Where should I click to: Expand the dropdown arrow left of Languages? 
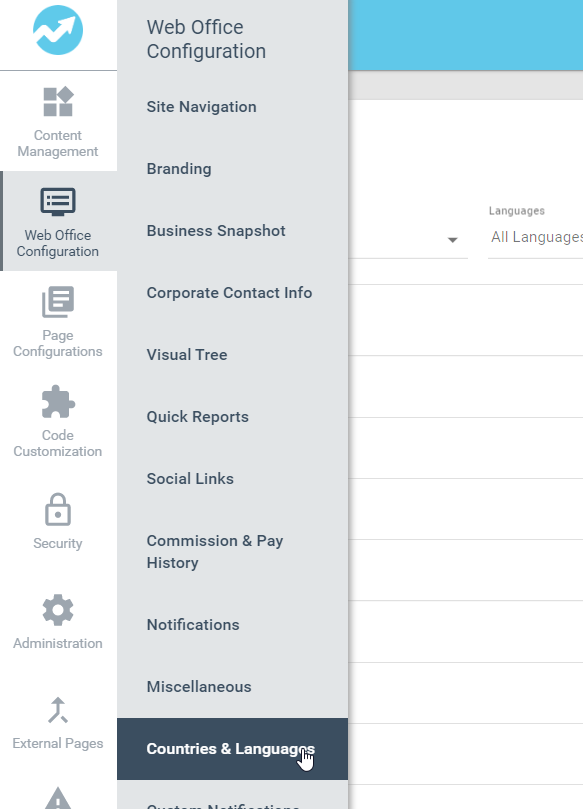pos(452,240)
